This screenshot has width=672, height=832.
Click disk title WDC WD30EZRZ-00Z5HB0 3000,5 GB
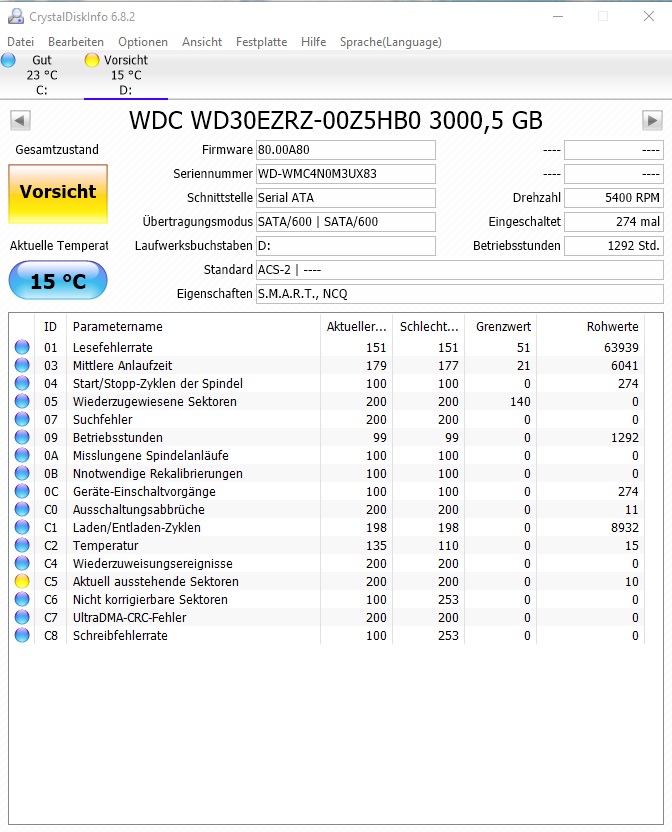(336, 120)
